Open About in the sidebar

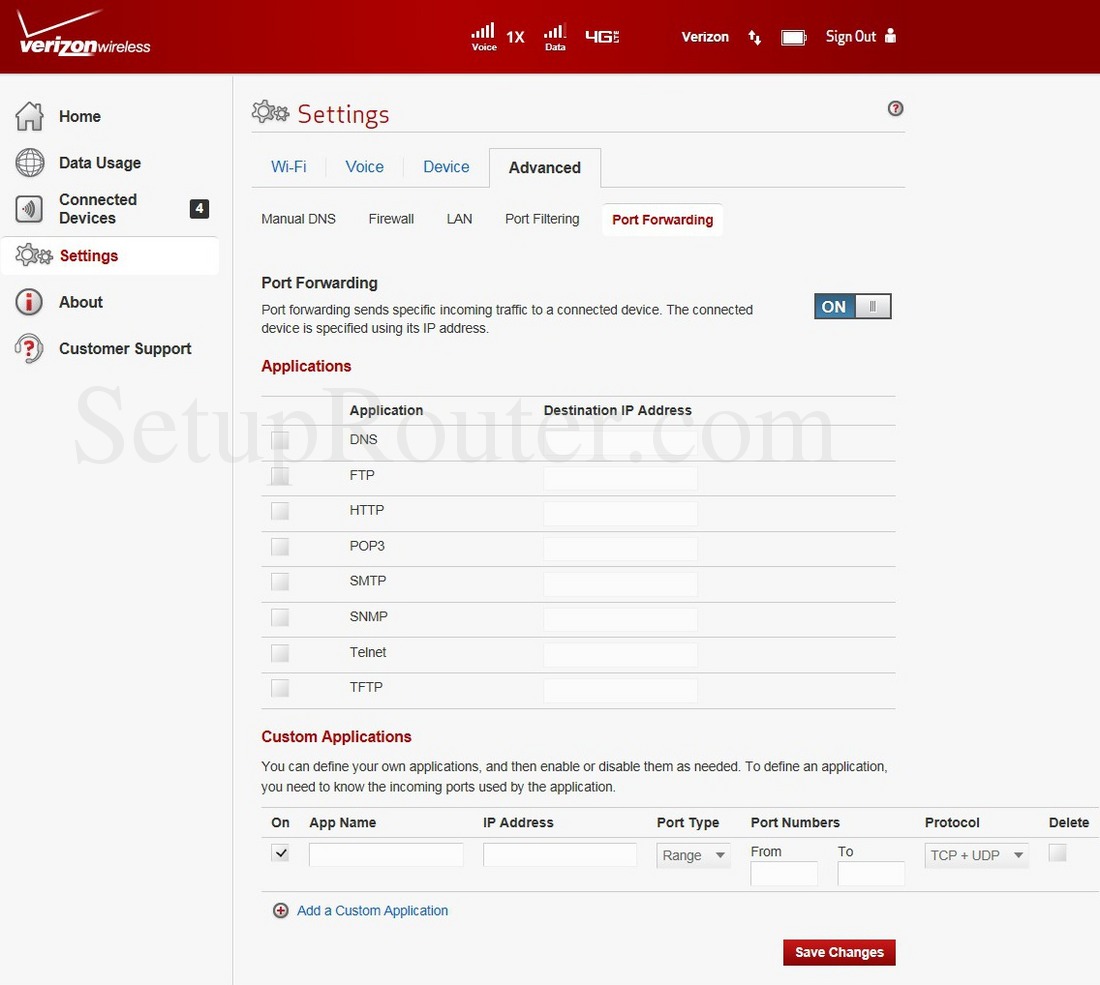pyautogui.click(x=81, y=302)
